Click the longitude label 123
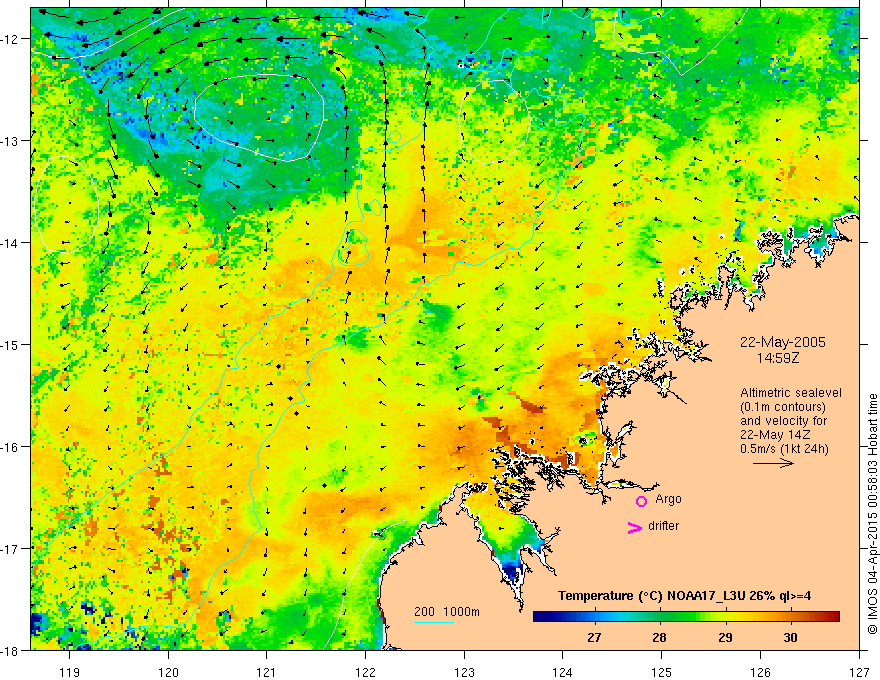Viewport: 880px width, 680px height. point(464,672)
